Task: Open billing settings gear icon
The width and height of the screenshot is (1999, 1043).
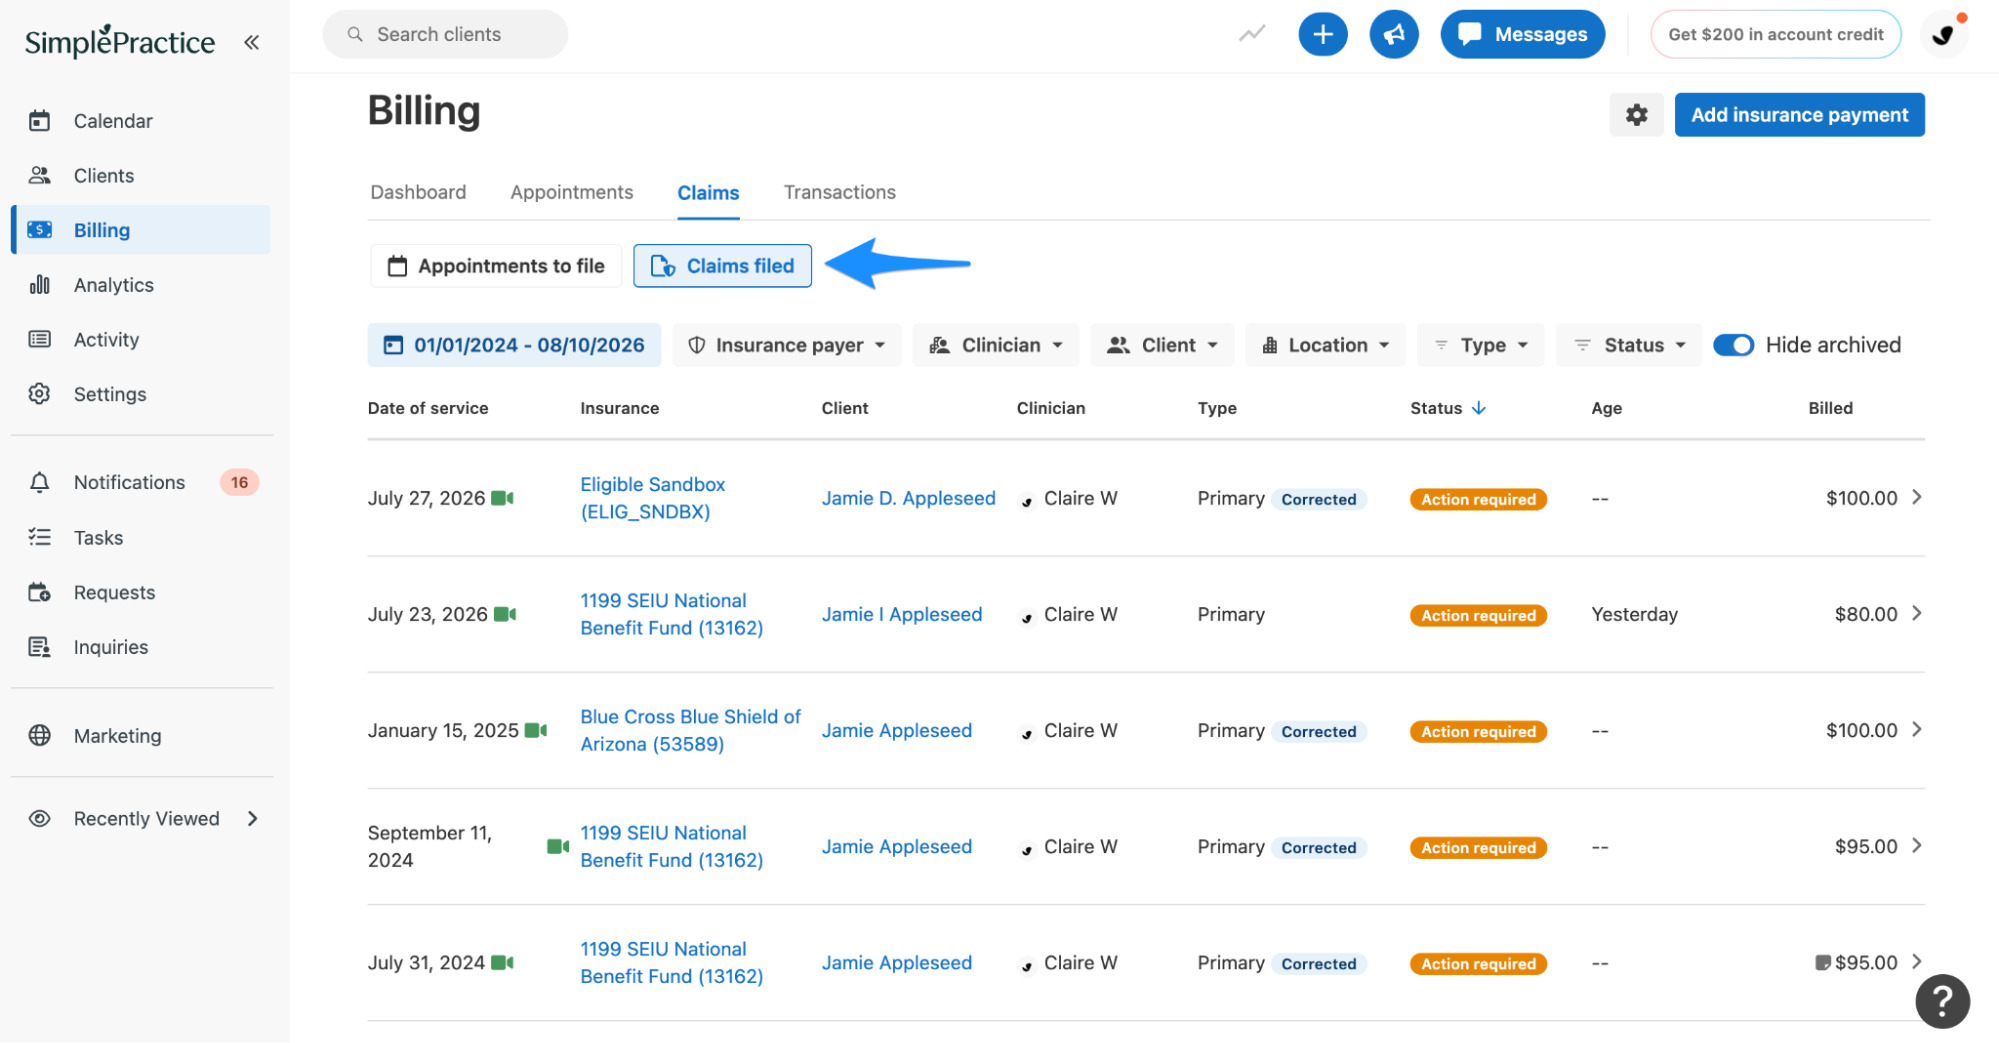Action: click(x=1636, y=115)
